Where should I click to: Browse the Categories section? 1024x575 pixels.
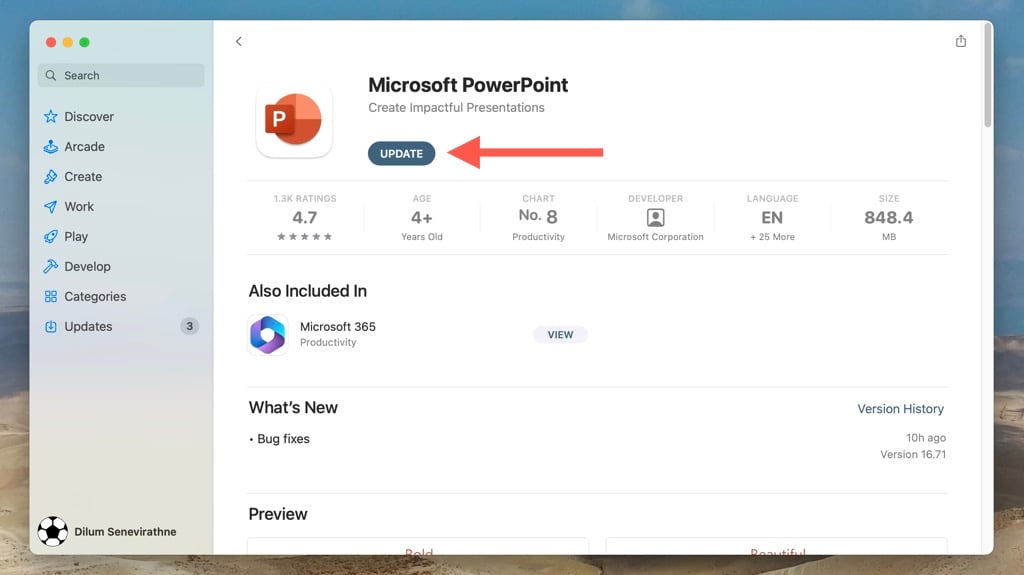click(x=95, y=297)
